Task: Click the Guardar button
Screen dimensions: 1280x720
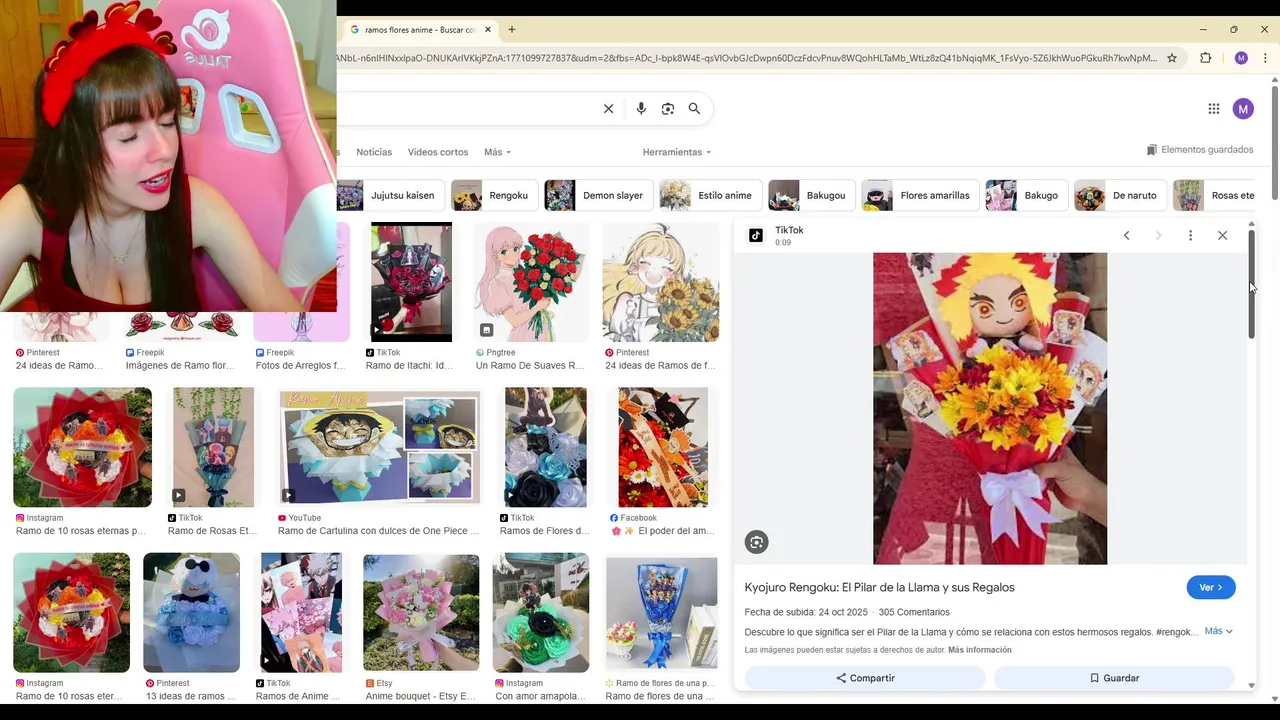Action: (x=1114, y=678)
